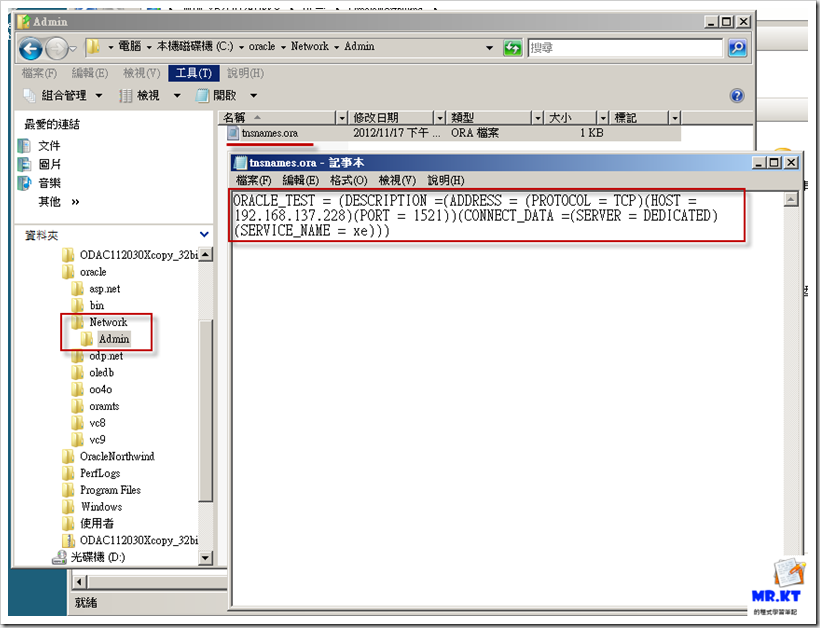Click the tnsnames.ora file in the list
This screenshot has width=820, height=628.
coord(269,133)
